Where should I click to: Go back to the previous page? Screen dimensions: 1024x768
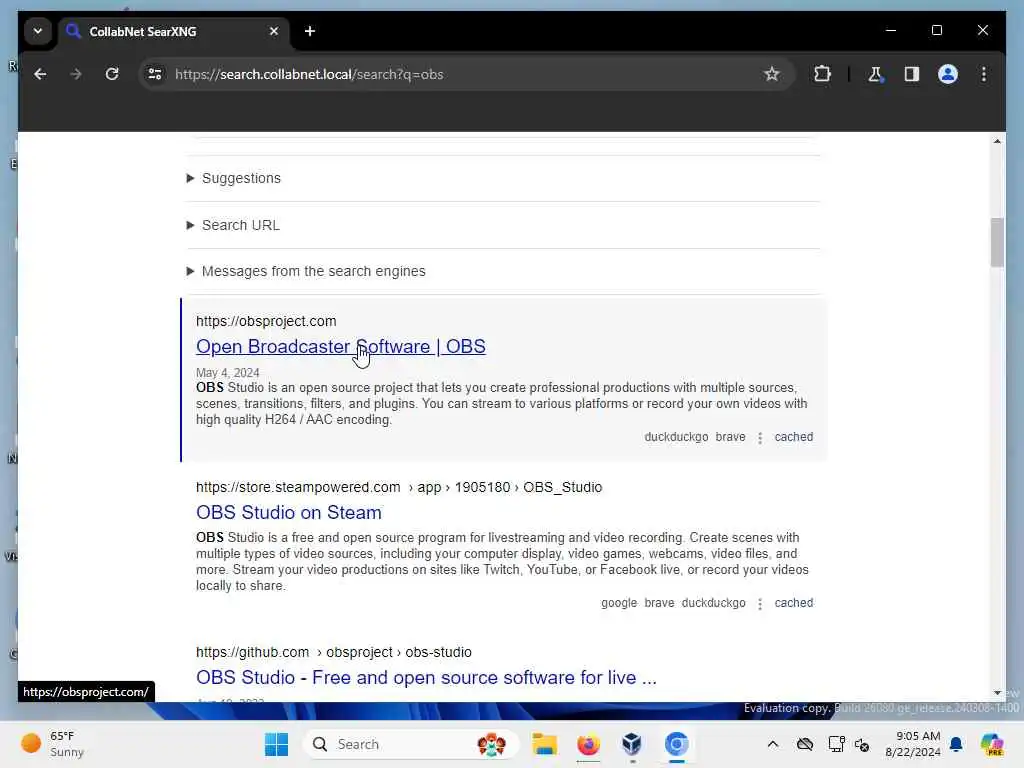[x=40, y=74]
